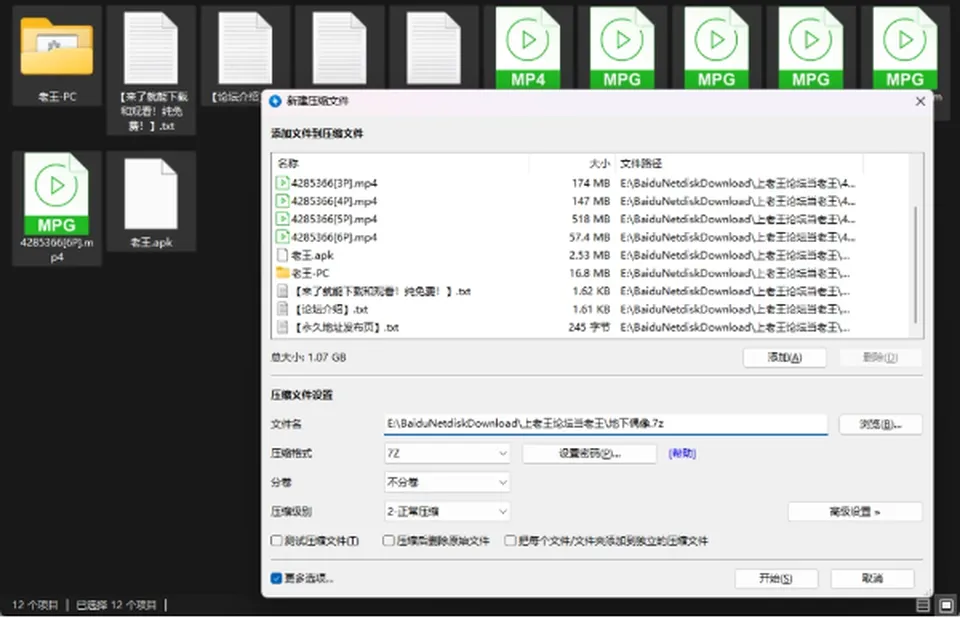Click the 浏览(B)... browse button
Screen dimensions: 960x618
pos(880,424)
